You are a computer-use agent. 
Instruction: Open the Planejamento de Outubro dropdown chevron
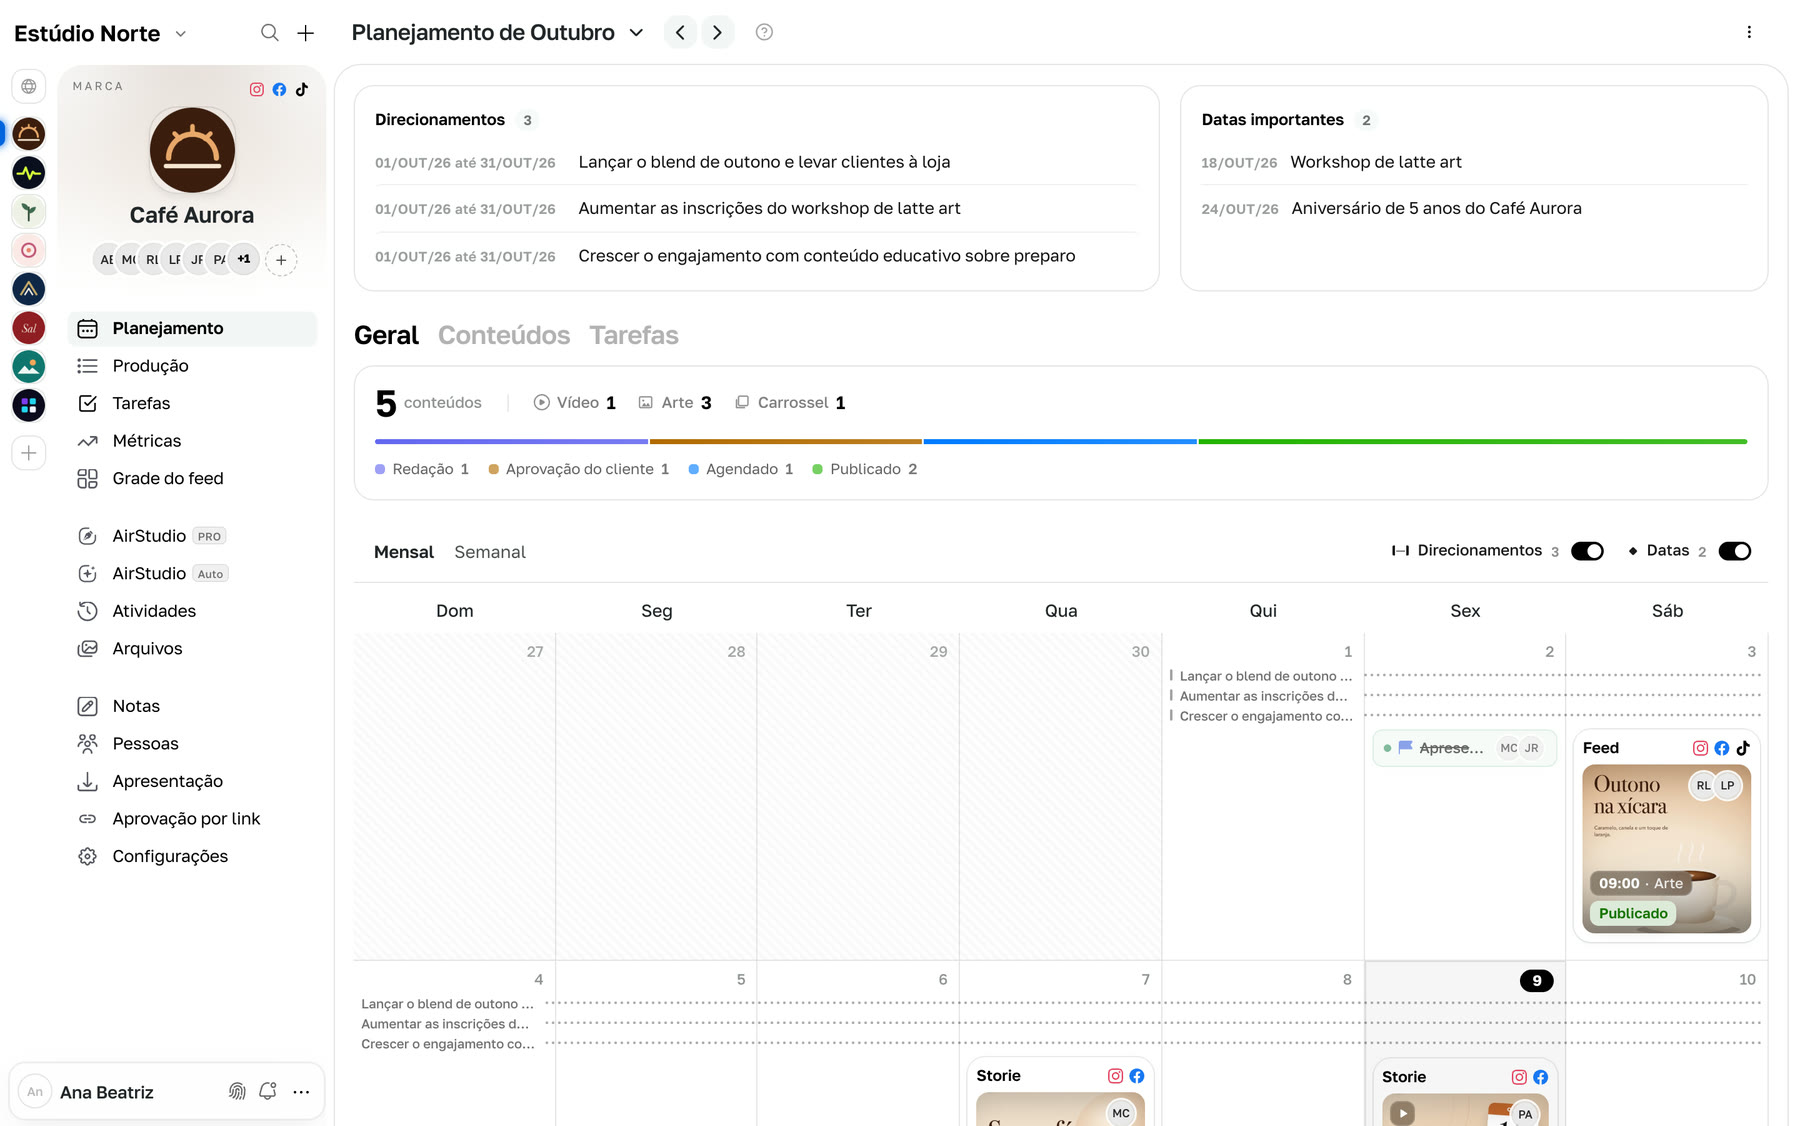tap(636, 33)
